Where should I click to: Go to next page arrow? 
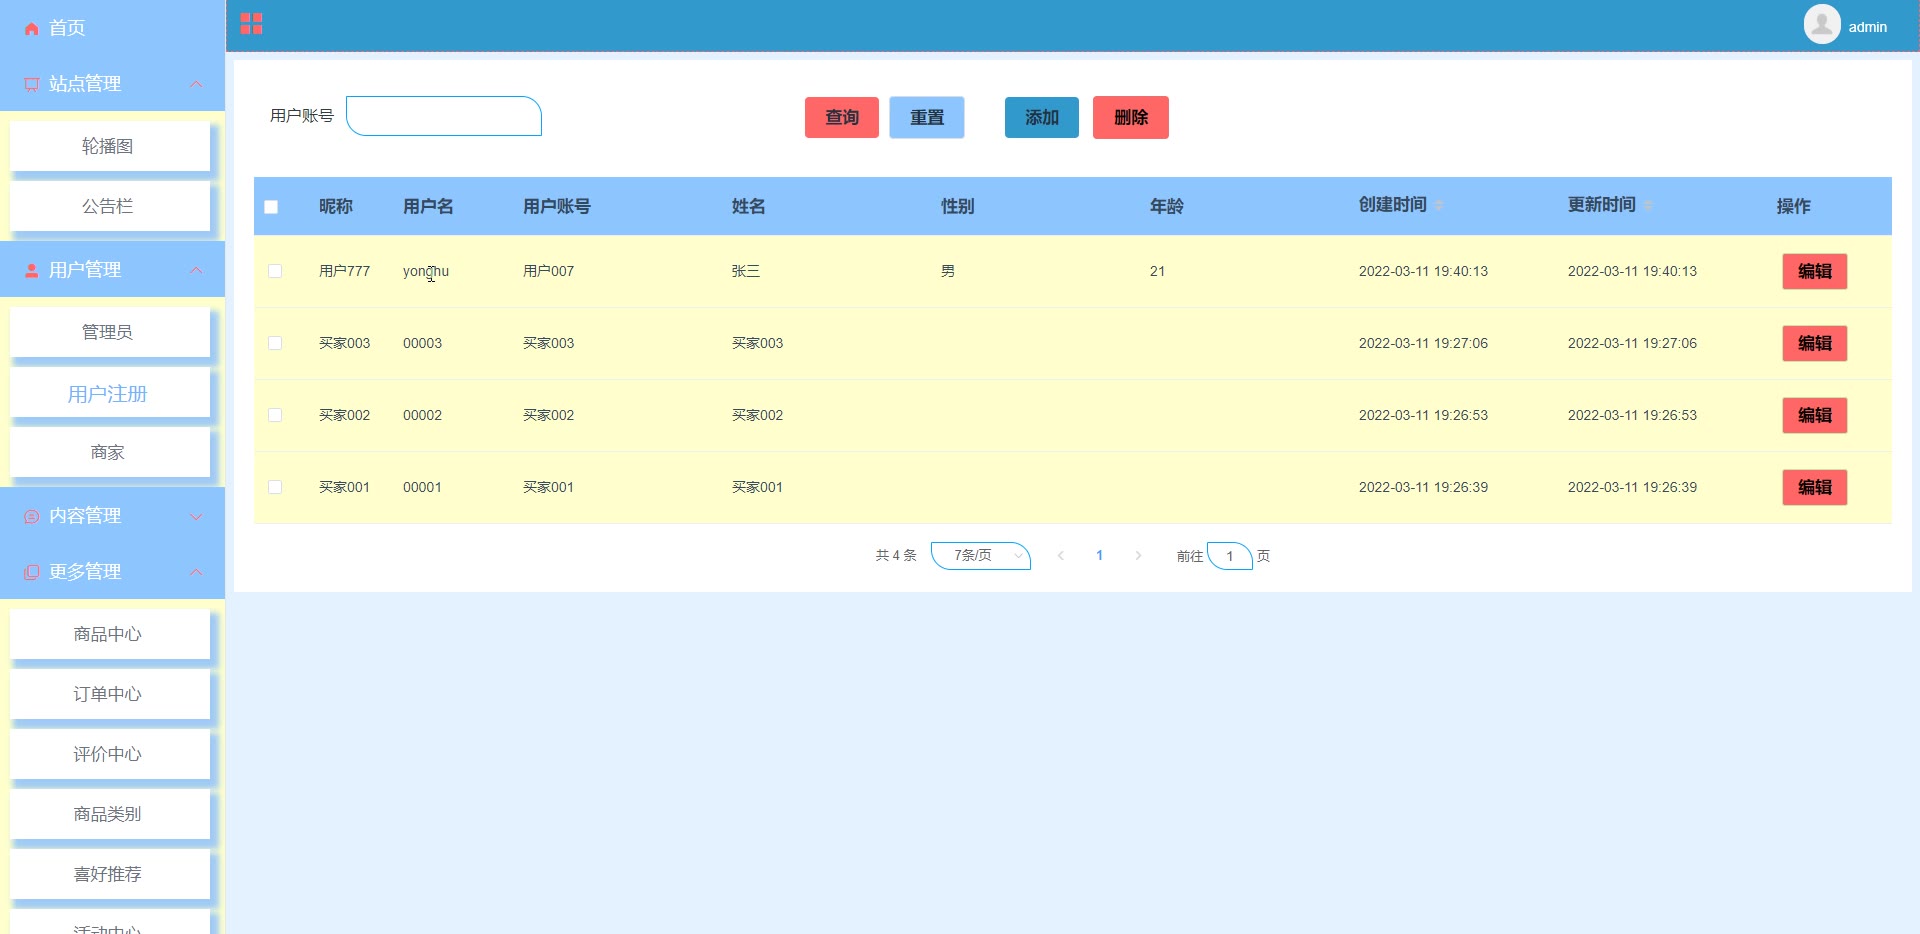[1138, 556]
